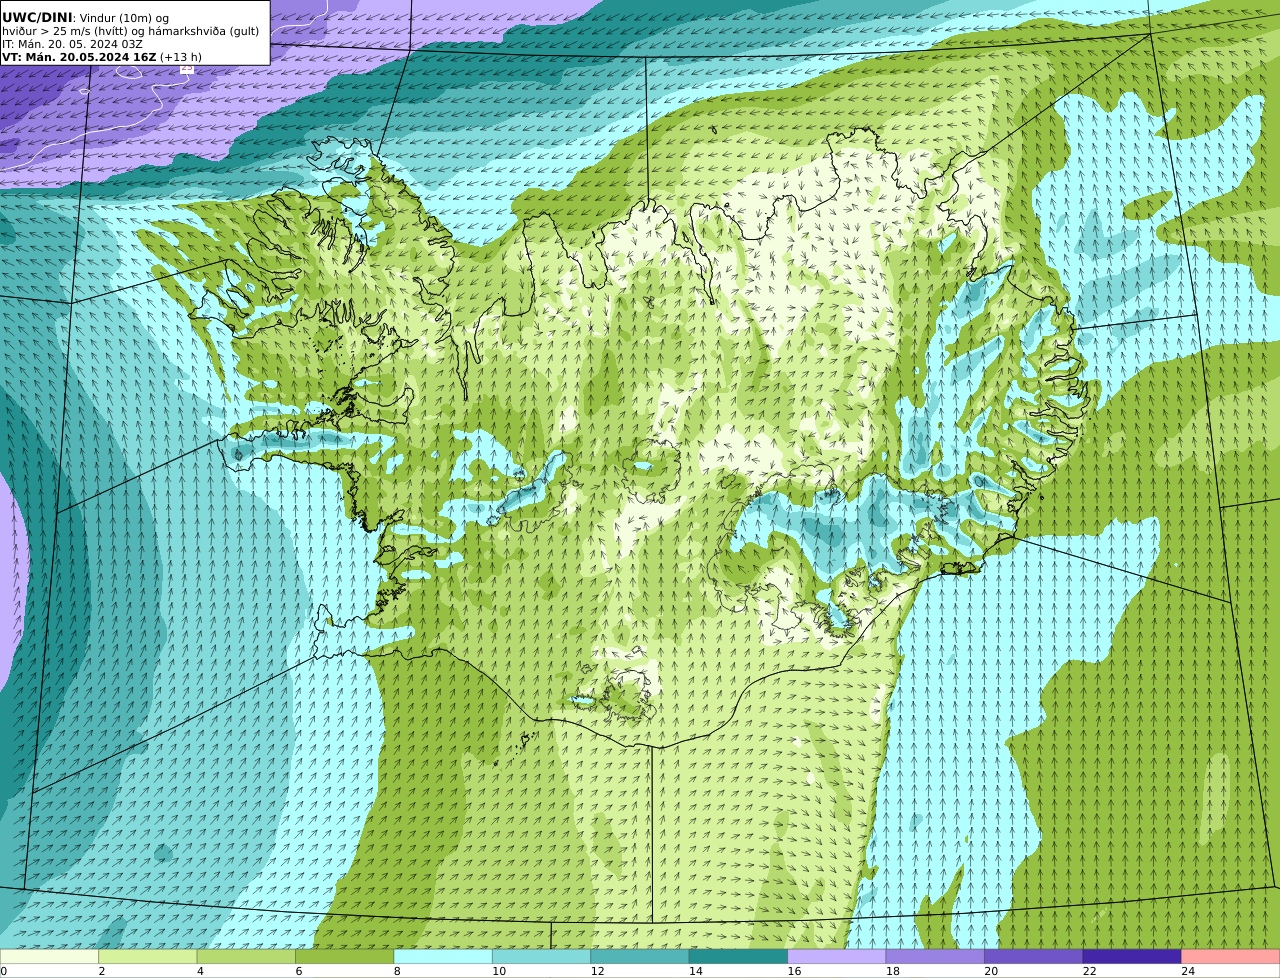Click the legend tick label "16"
The image size is (1280, 978).
click(794, 971)
